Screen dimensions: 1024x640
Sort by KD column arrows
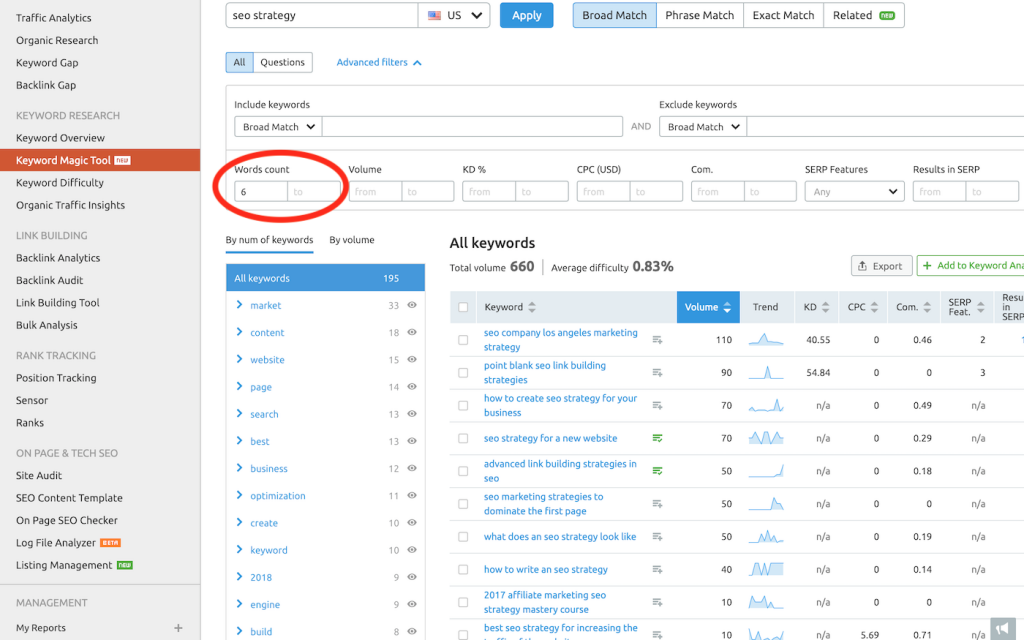pyautogui.click(x=825, y=307)
